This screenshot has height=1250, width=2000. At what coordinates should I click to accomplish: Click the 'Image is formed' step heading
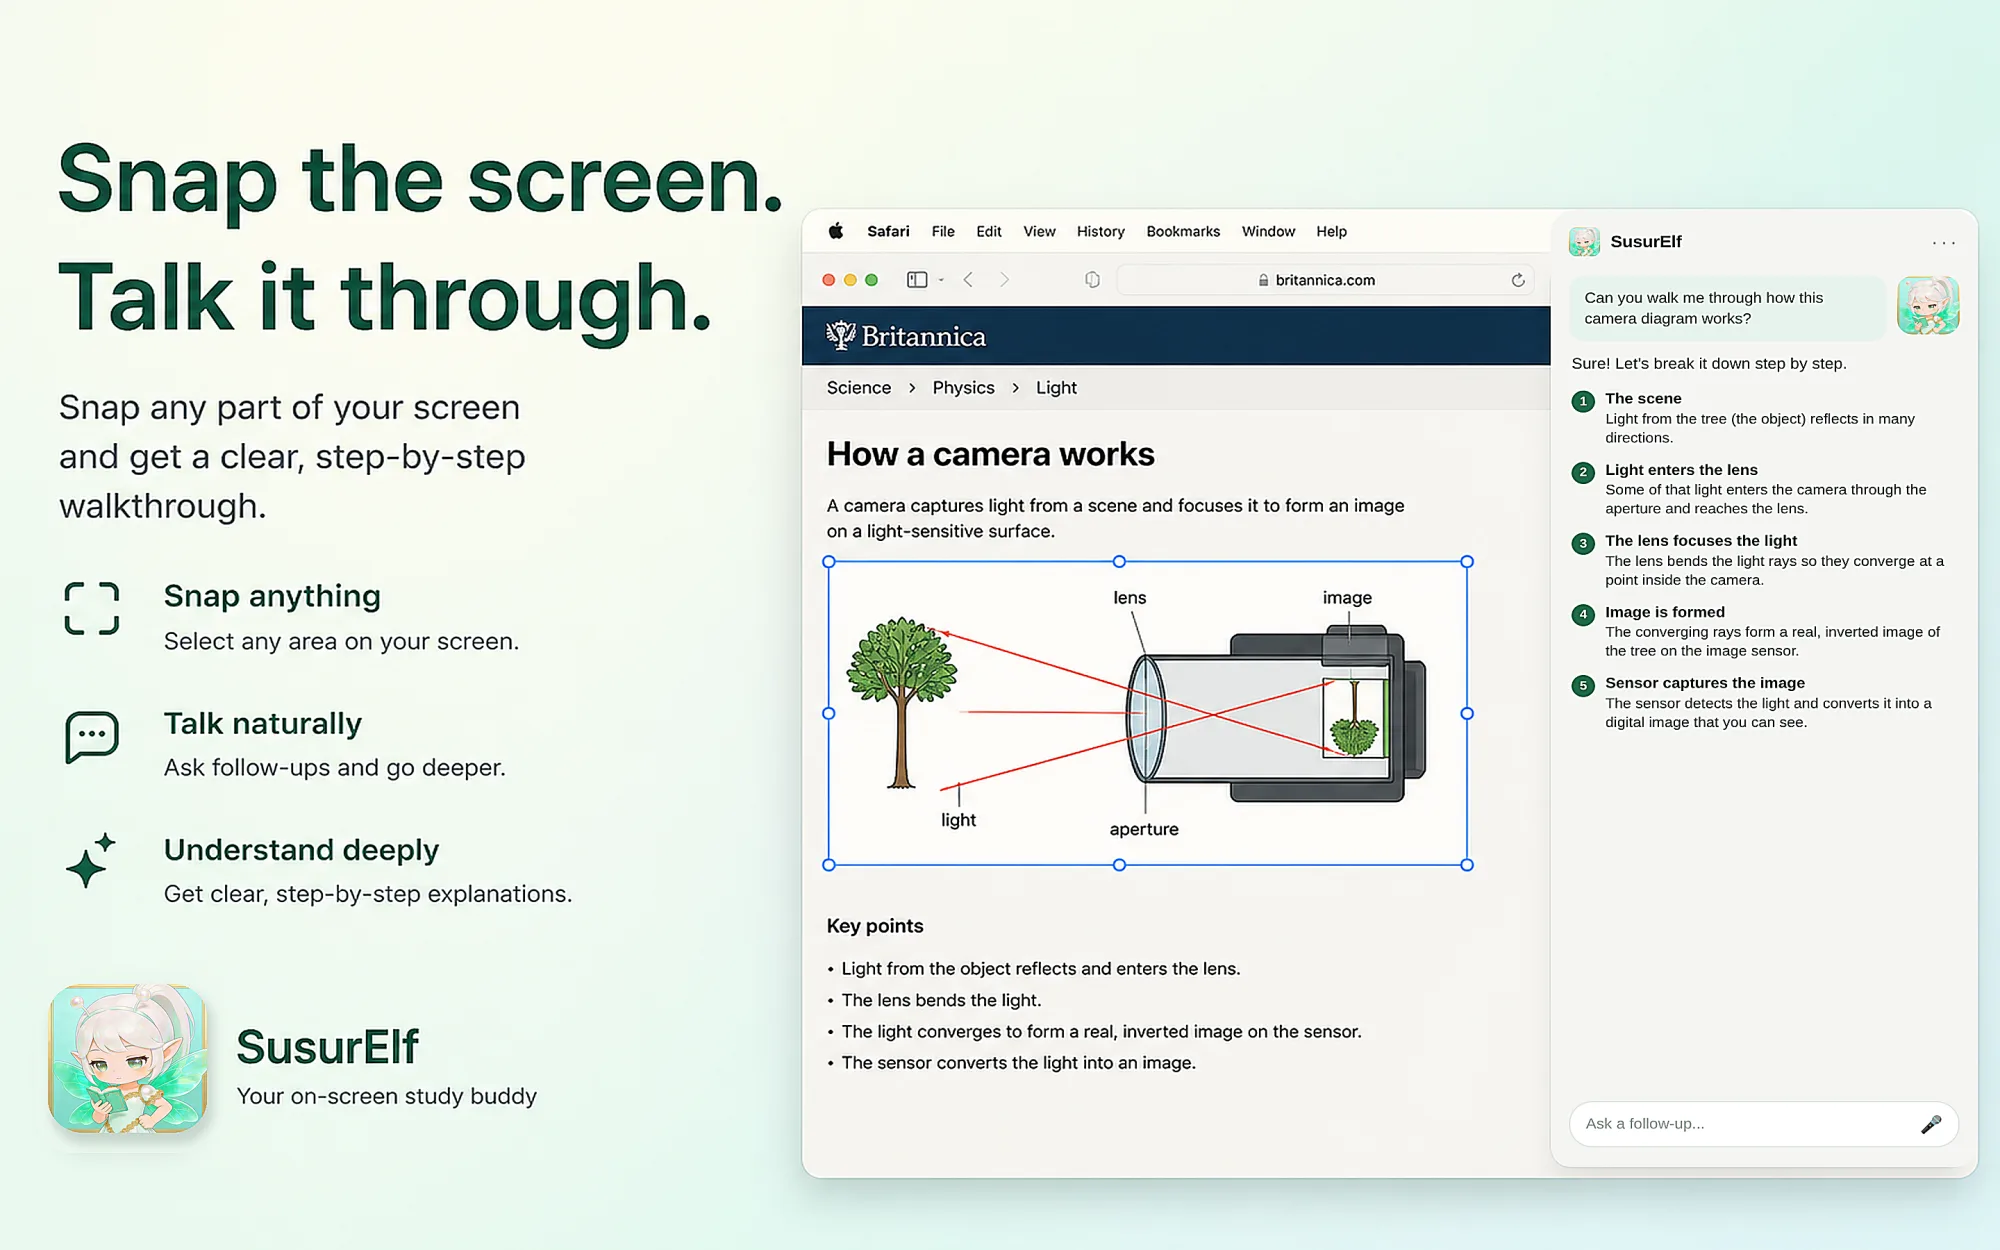pos(1665,612)
